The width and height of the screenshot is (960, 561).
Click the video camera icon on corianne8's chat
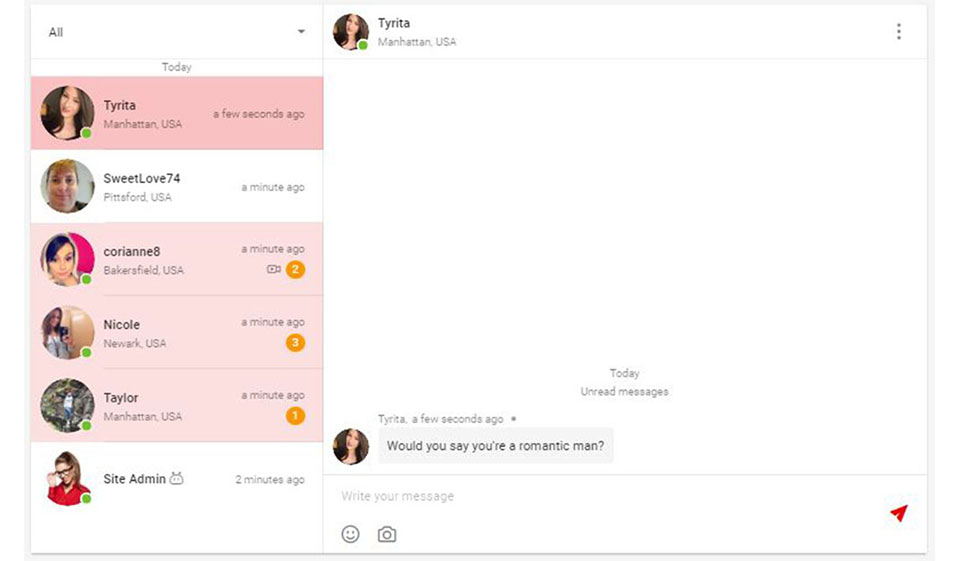(273, 270)
